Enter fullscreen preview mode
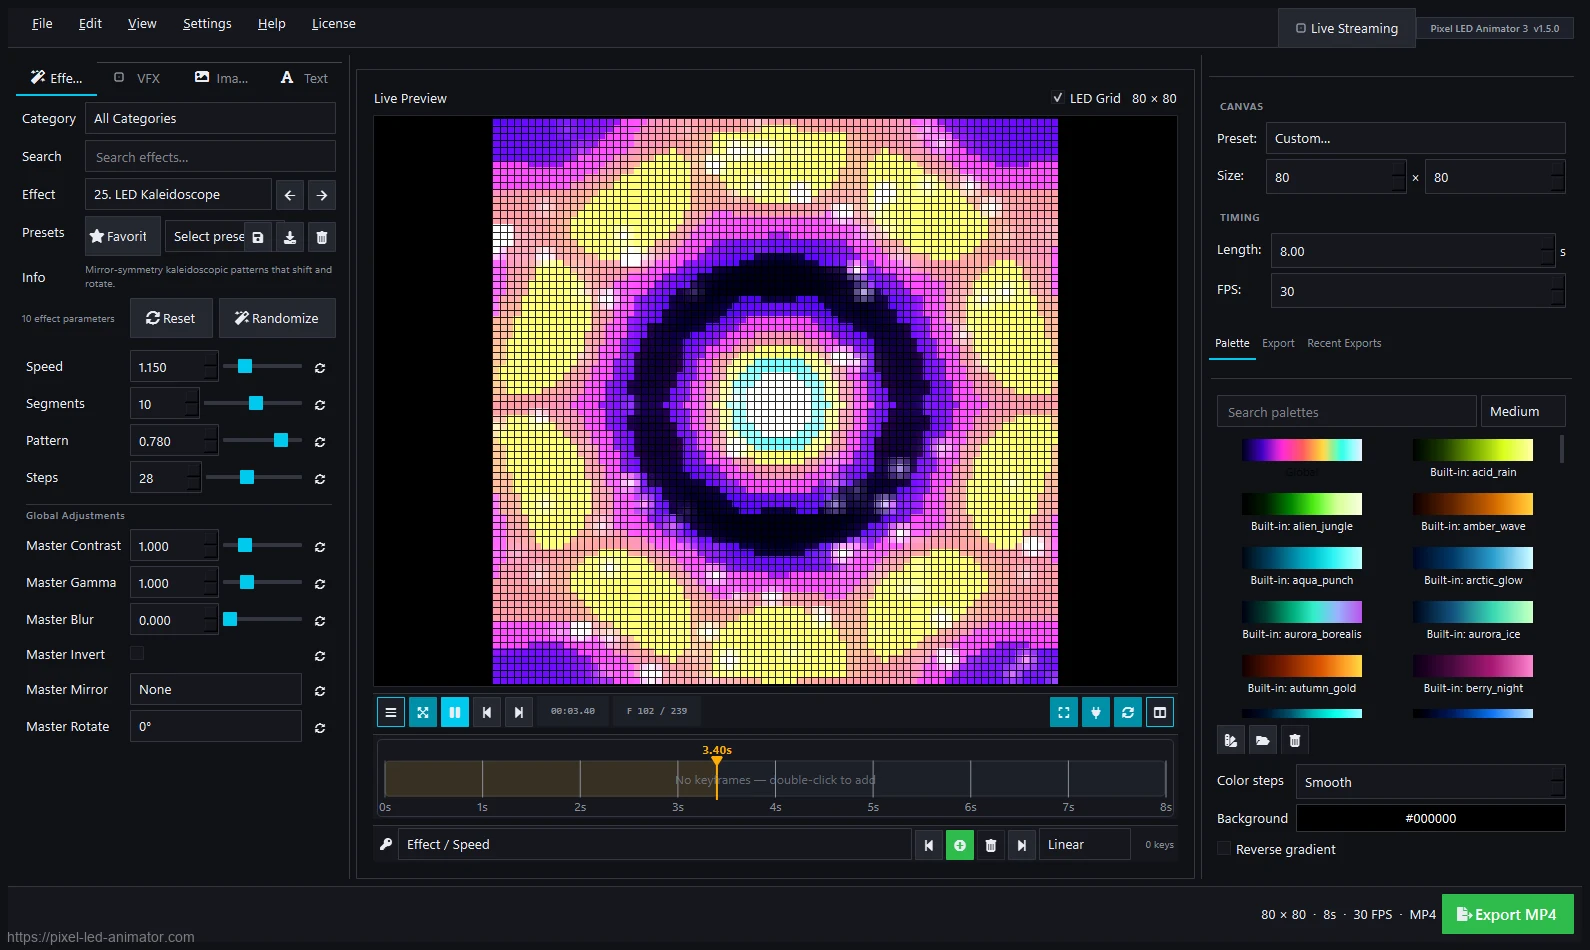Screen dimensions: 1590x950 pyautogui.click(x=1064, y=712)
